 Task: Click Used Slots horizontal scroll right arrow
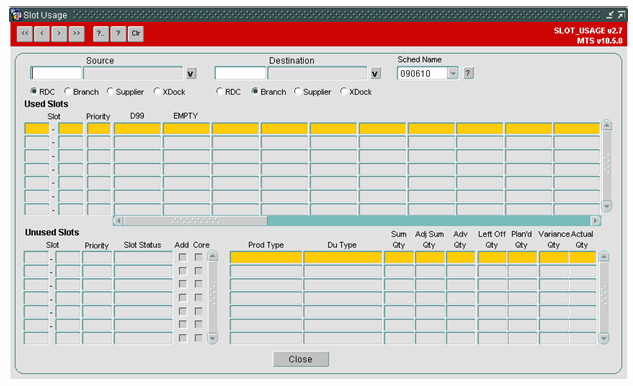[x=595, y=220]
